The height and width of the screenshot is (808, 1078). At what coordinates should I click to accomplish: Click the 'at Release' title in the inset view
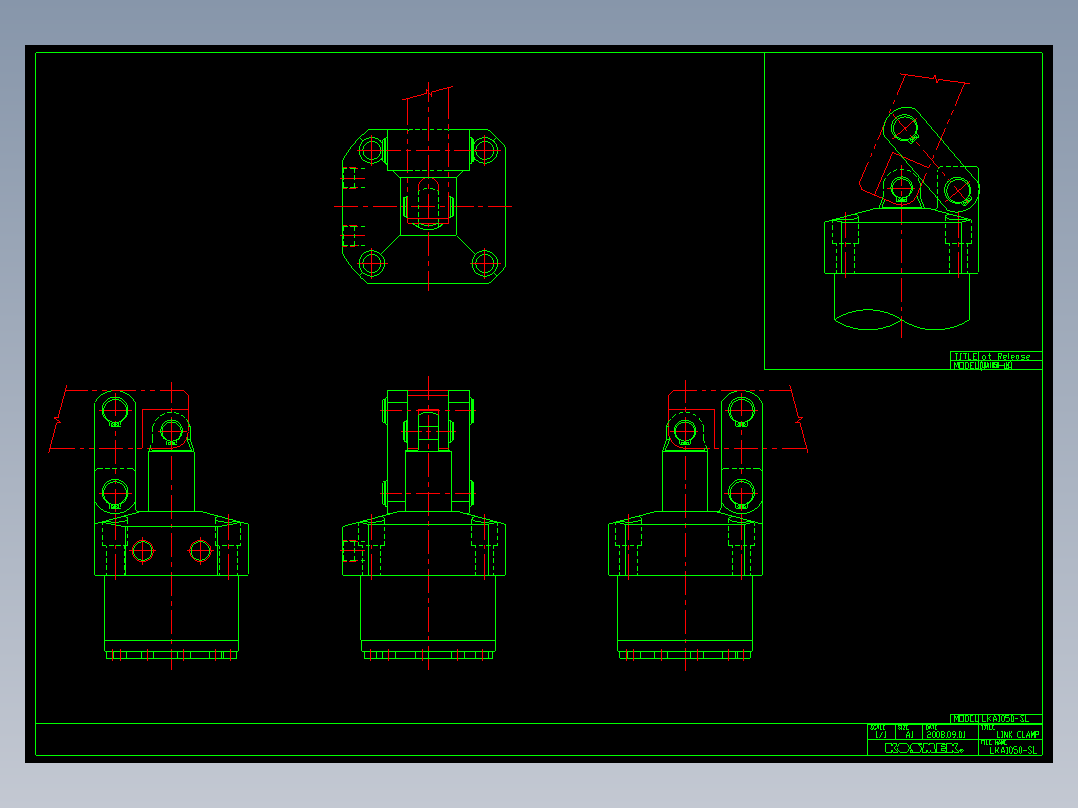1005,356
